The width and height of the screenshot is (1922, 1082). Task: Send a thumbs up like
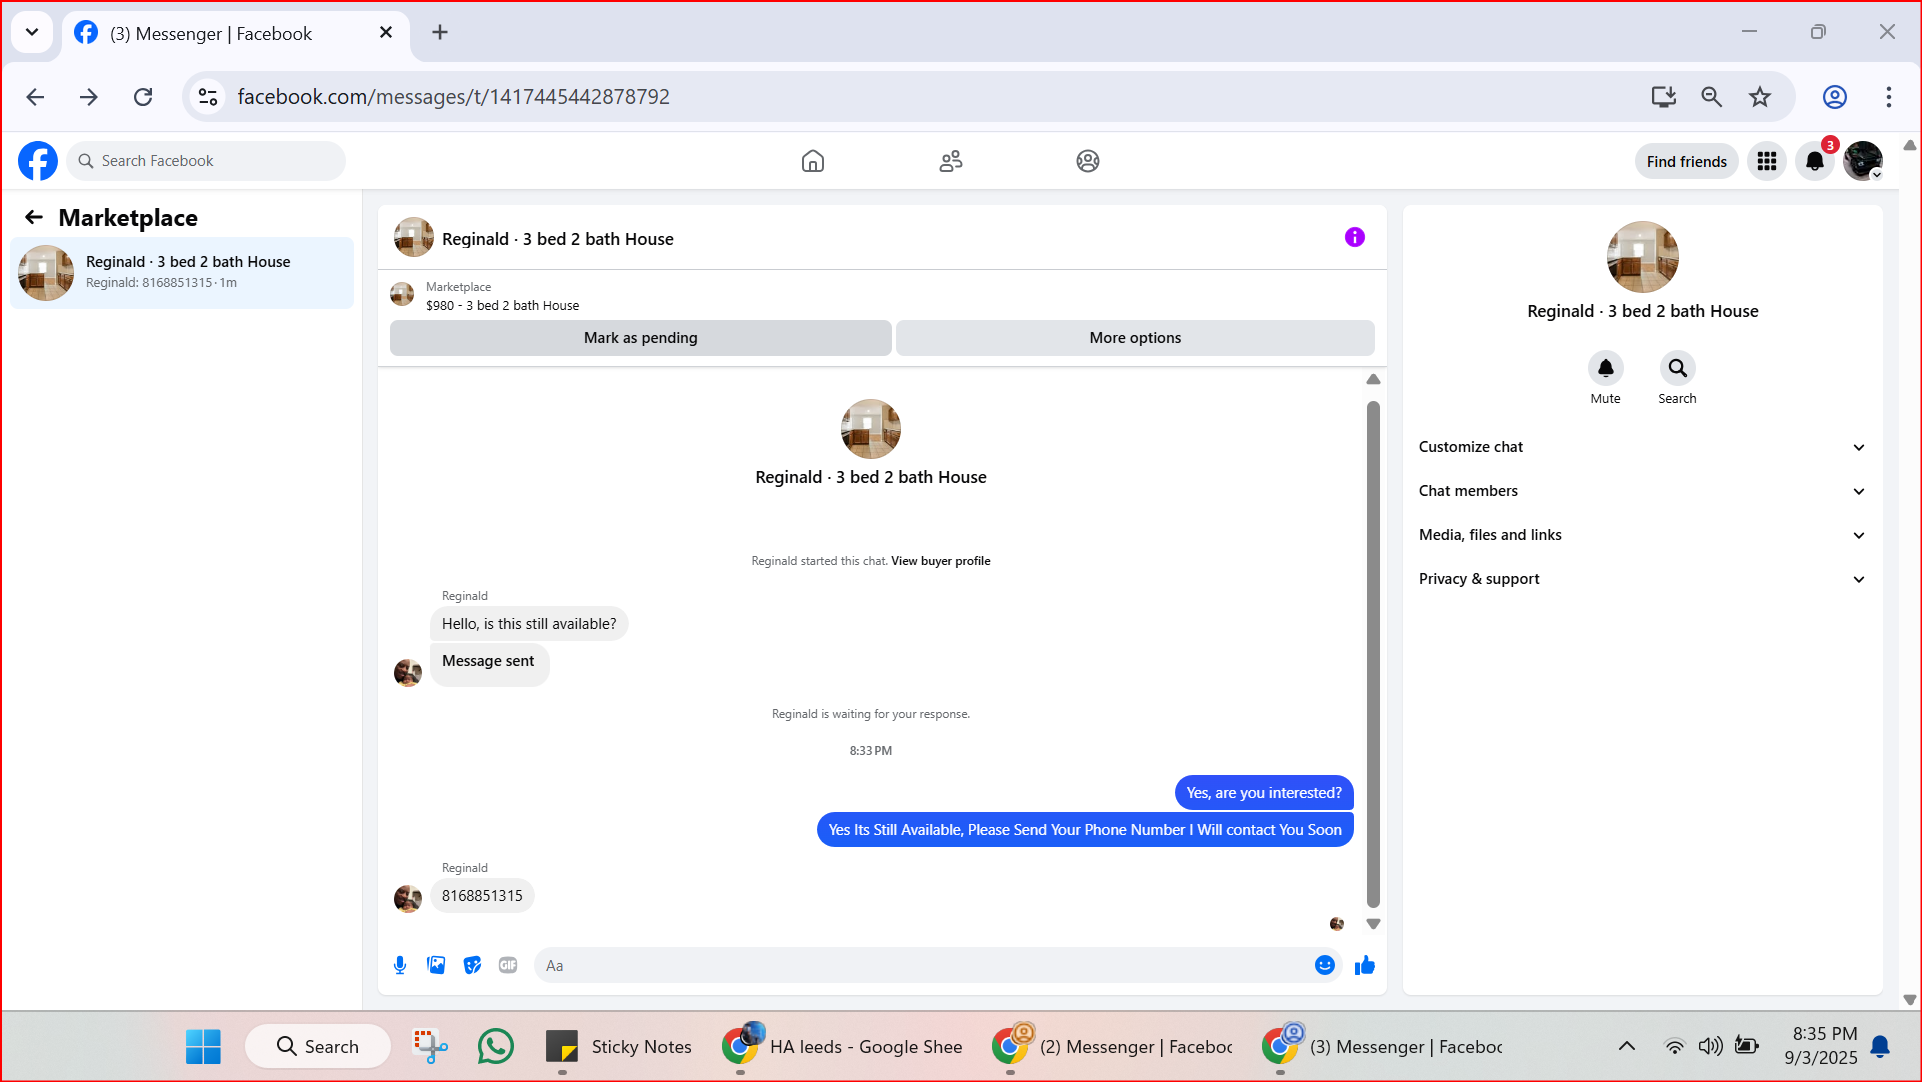[1365, 965]
